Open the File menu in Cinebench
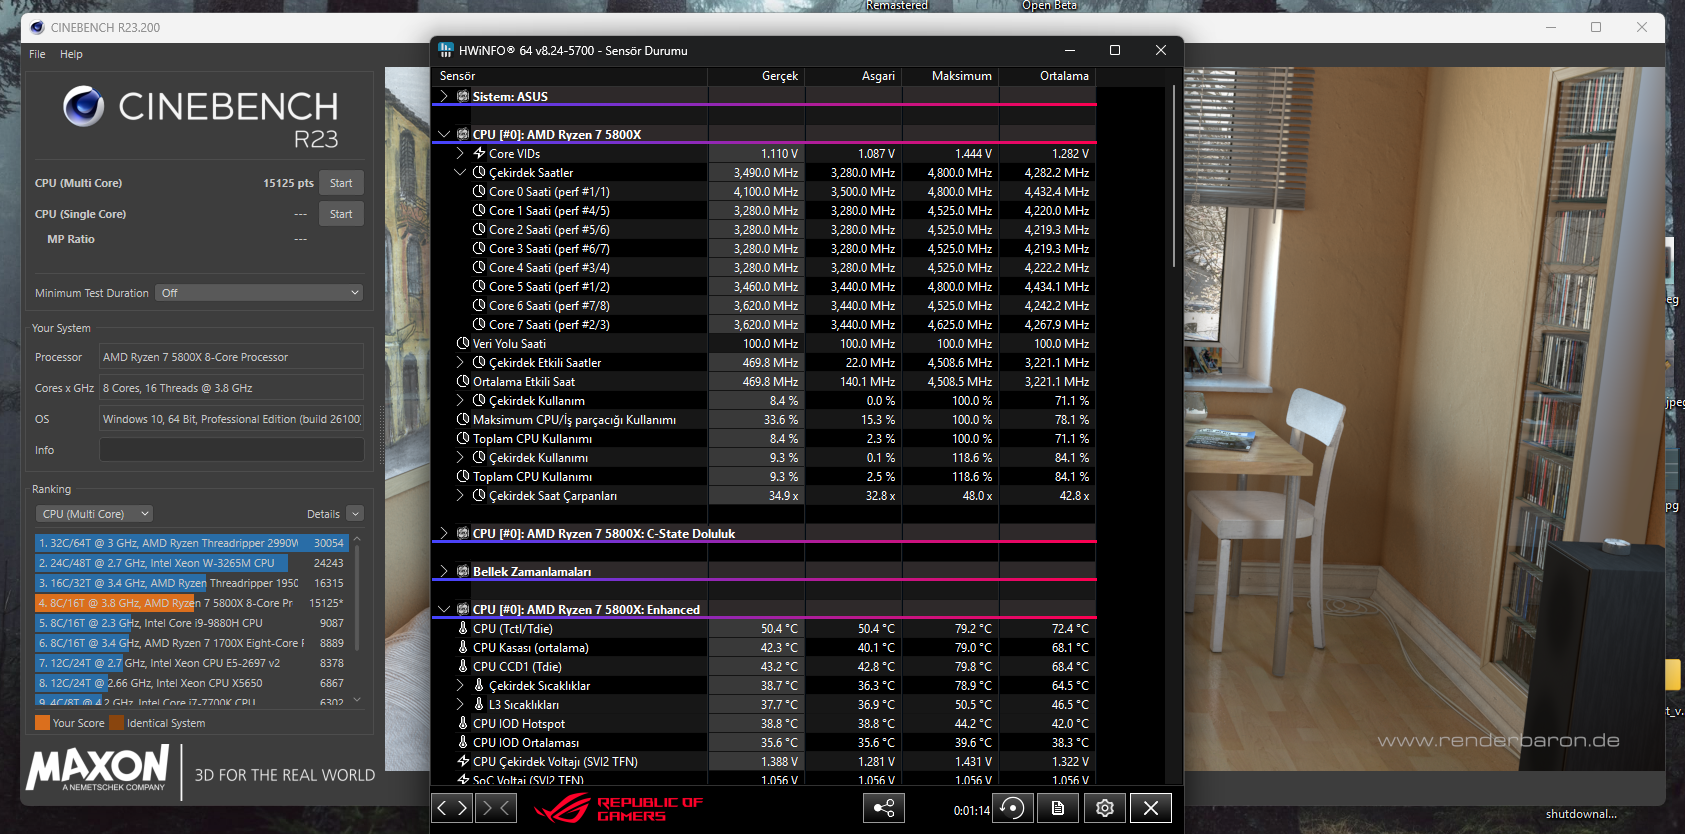 point(37,54)
